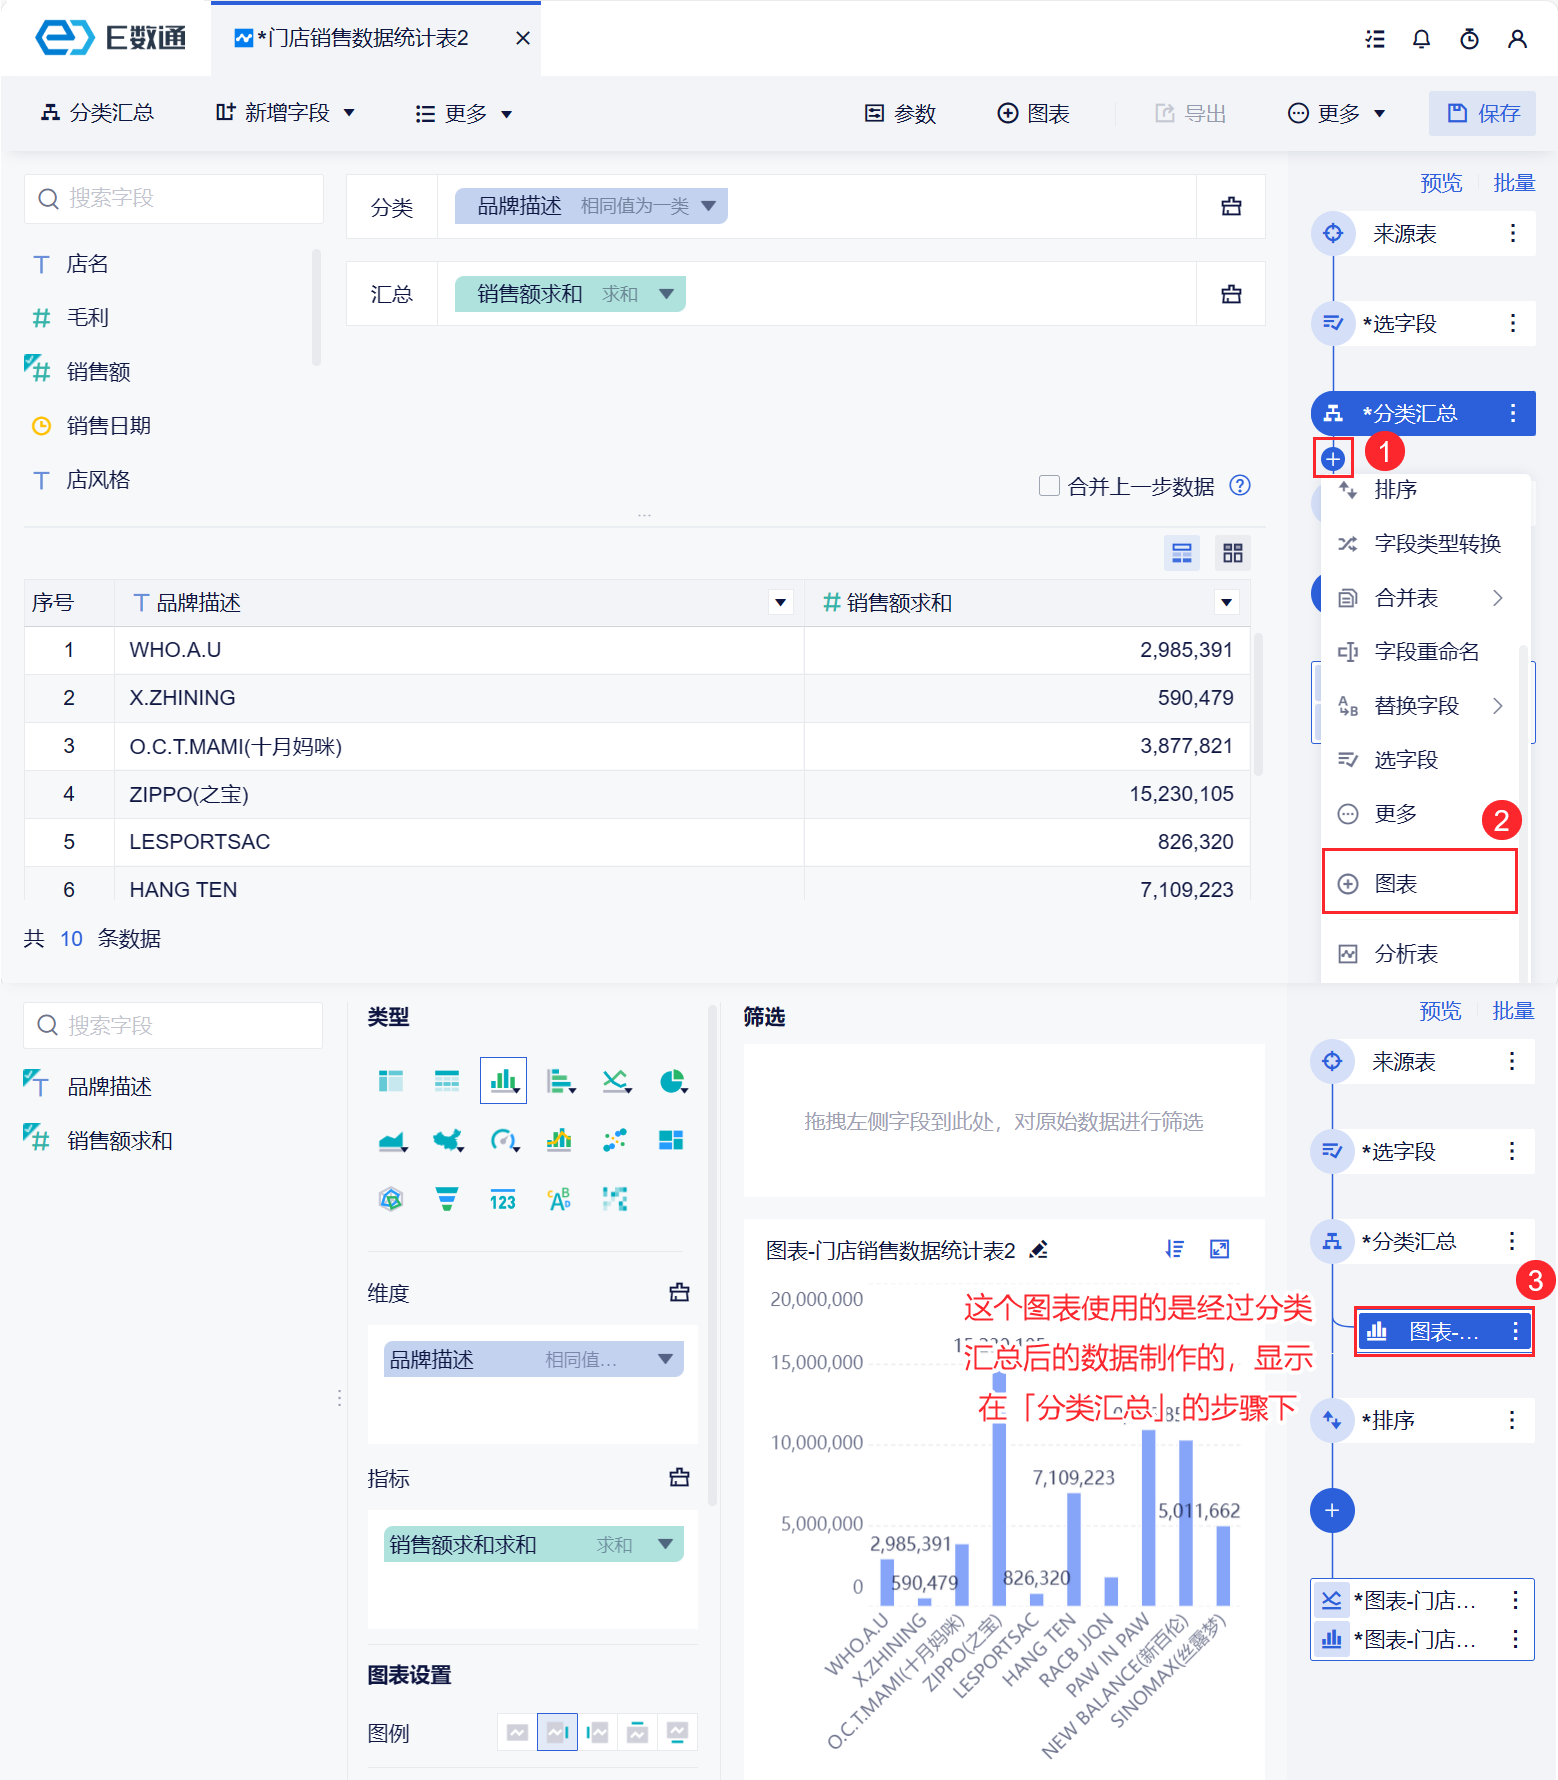The width and height of the screenshot is (1558, 1780).
Task: Set legend position to right
Action: pos(557,1732)
